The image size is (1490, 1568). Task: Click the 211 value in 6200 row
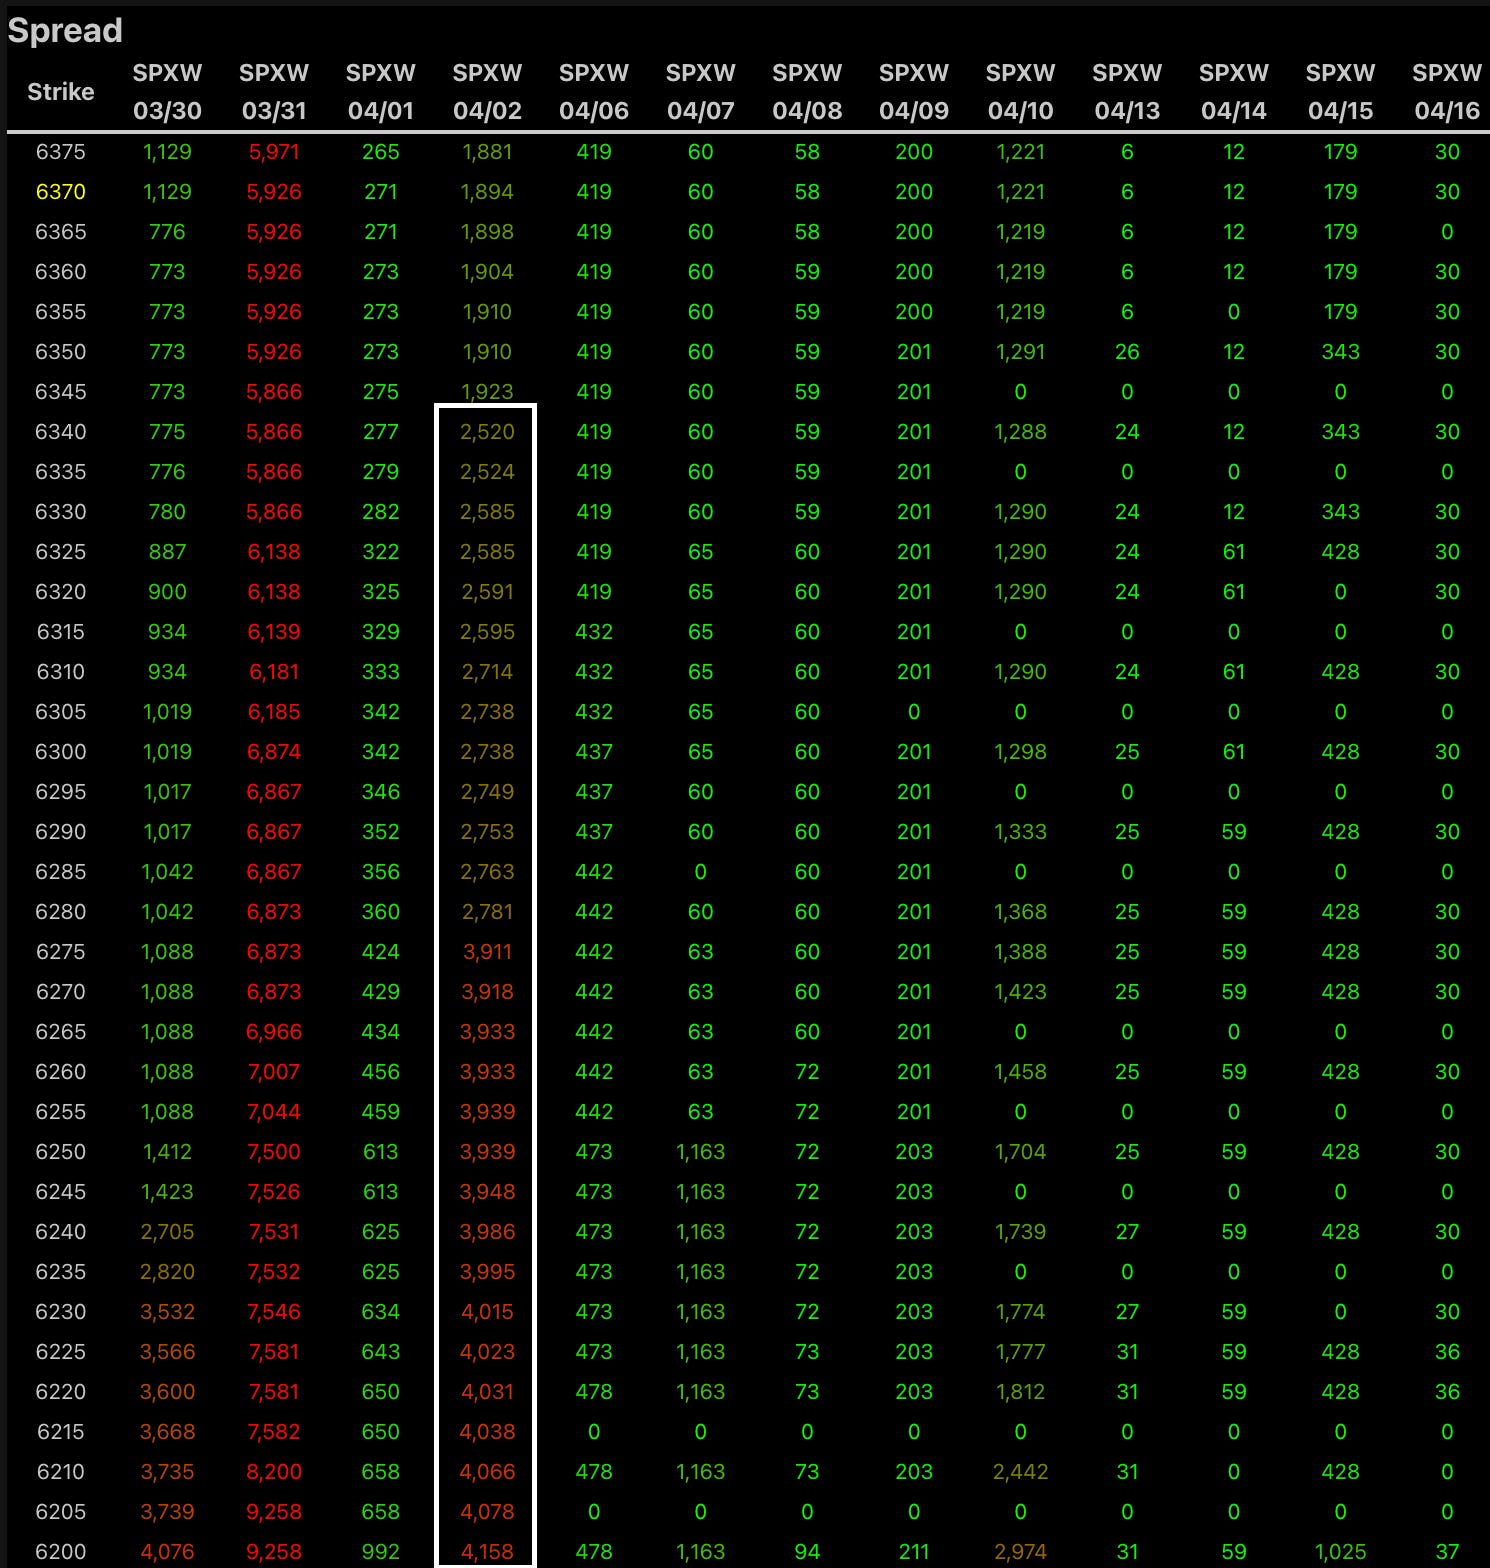pos(914,1552)
